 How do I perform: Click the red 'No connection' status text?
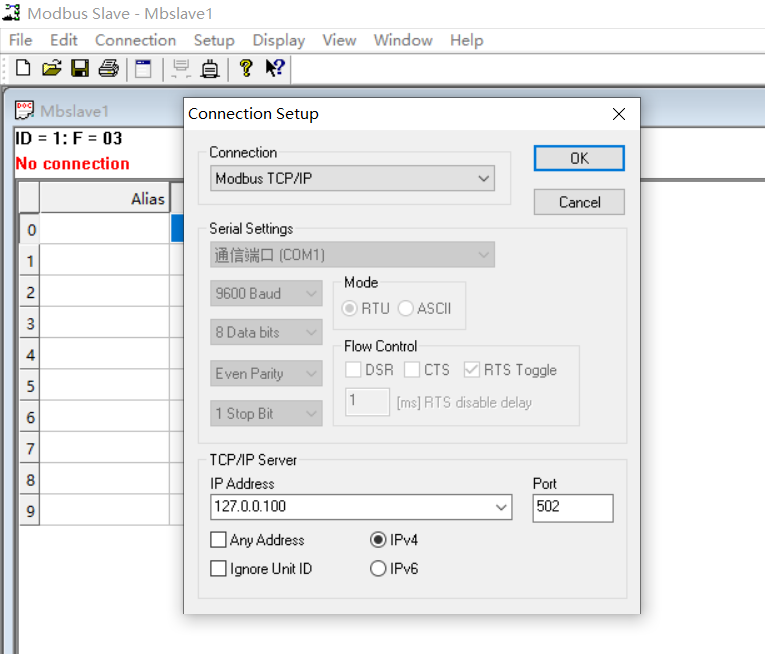click(72, 163)
